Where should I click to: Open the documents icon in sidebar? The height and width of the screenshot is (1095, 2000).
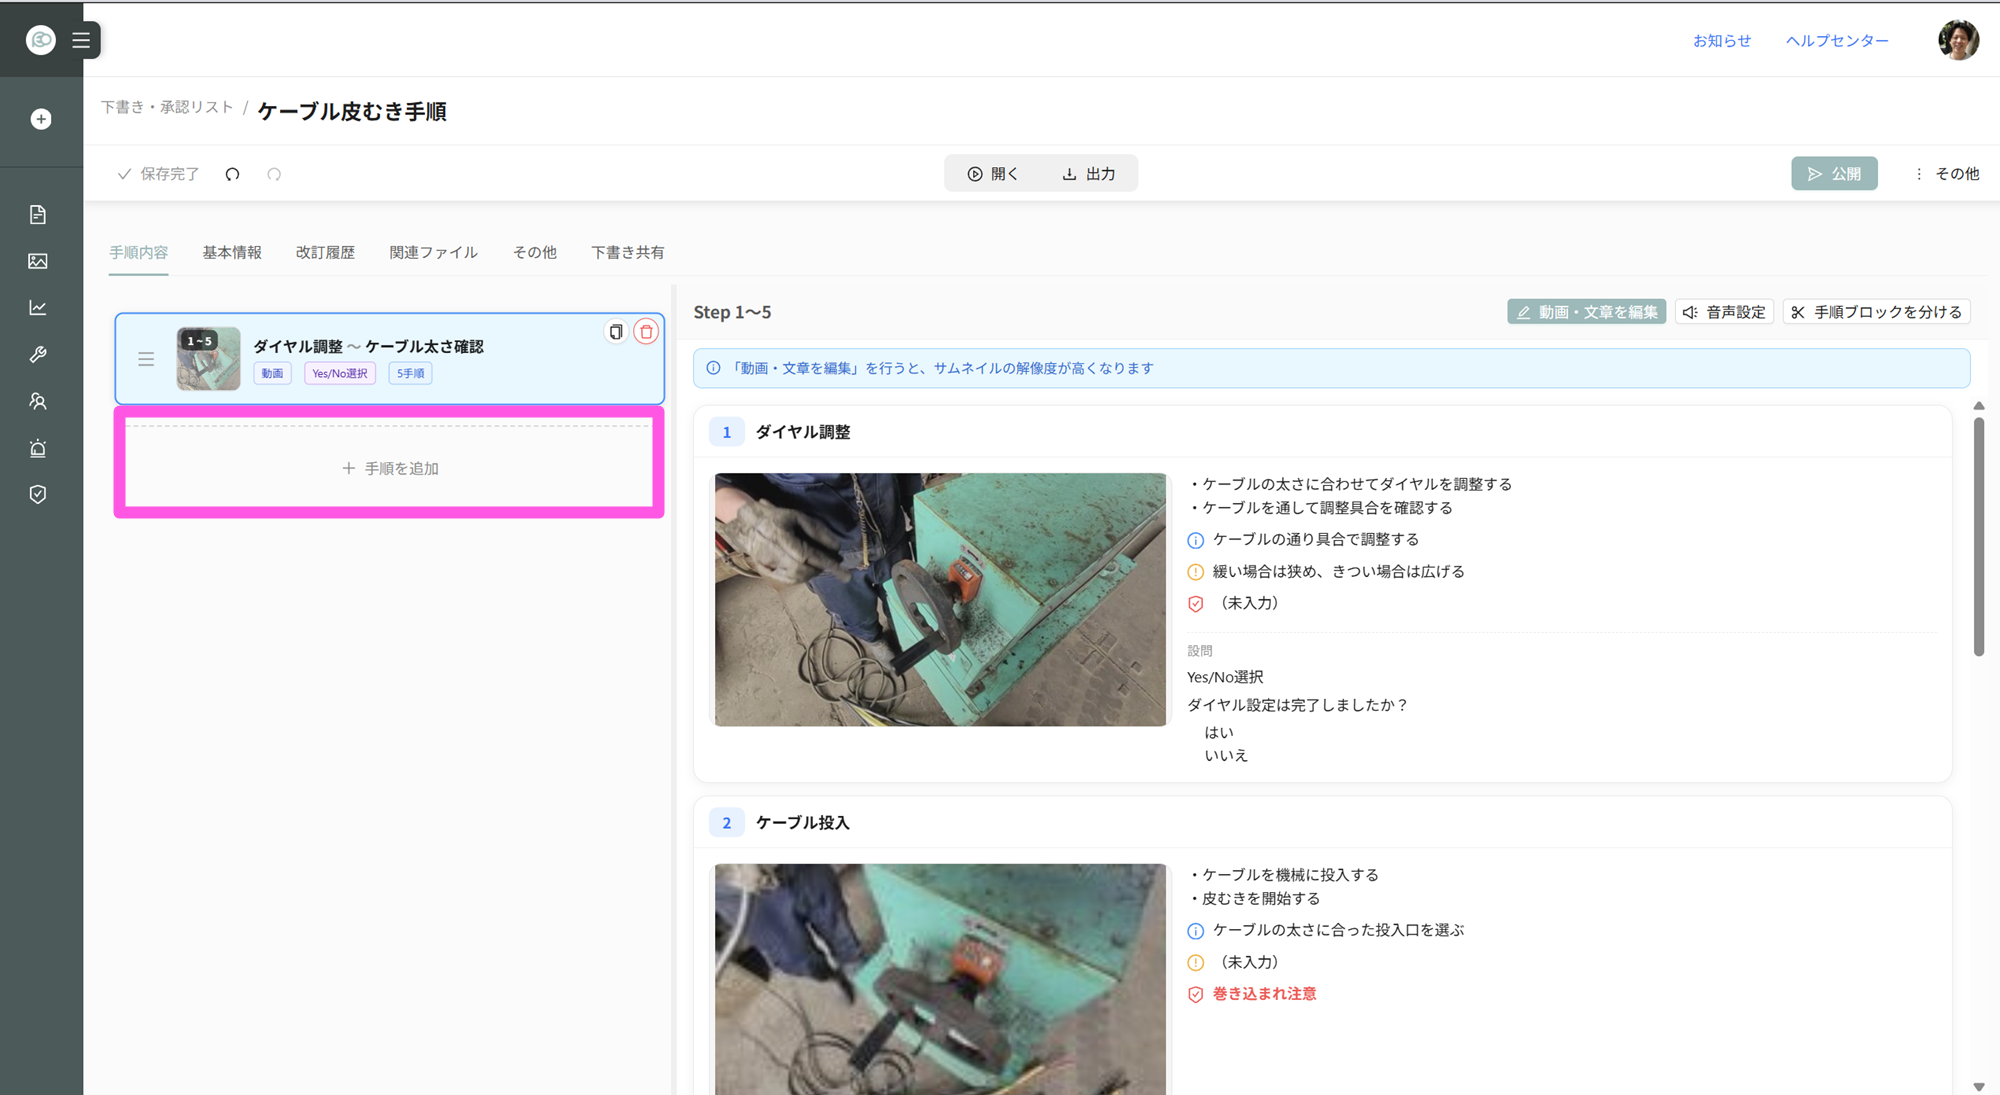pos(38,214)
